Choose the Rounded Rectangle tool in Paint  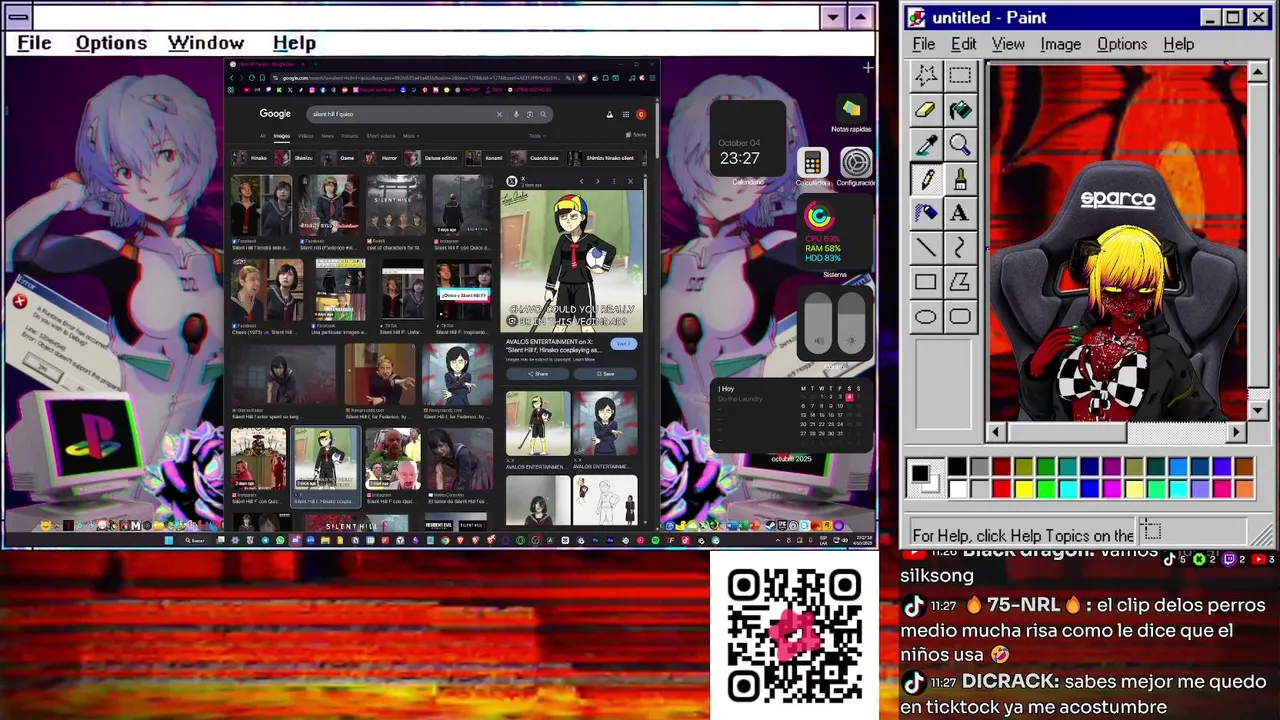960,317
